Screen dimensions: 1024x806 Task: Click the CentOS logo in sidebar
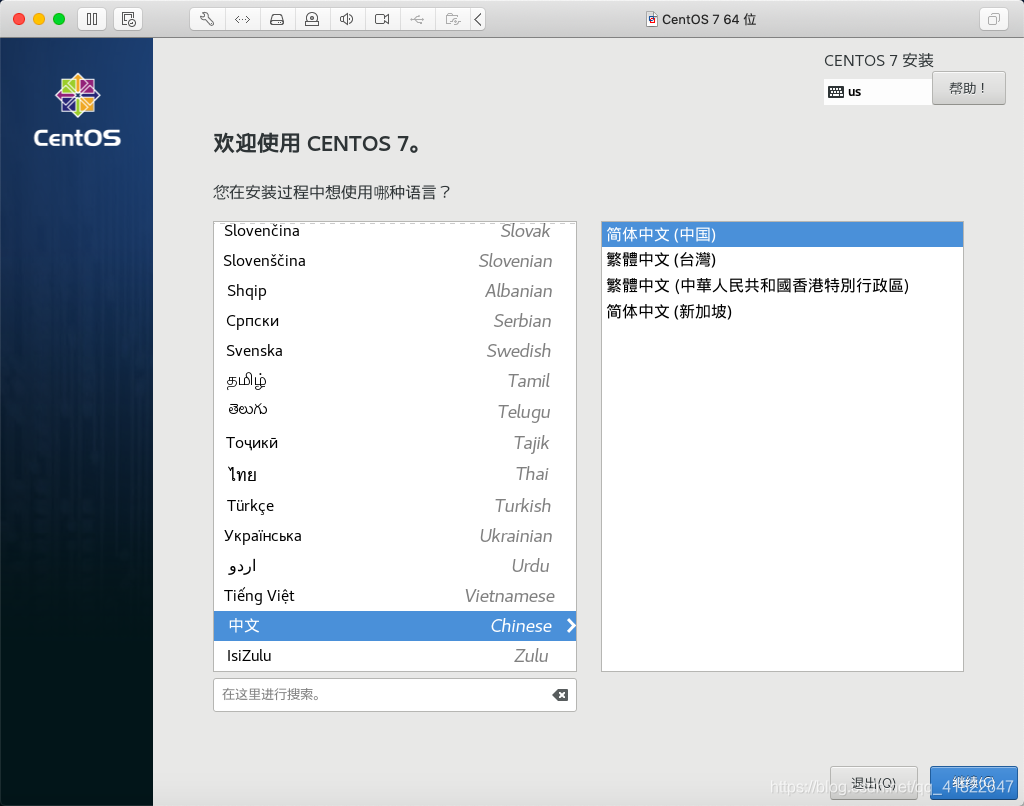point(77,110)
